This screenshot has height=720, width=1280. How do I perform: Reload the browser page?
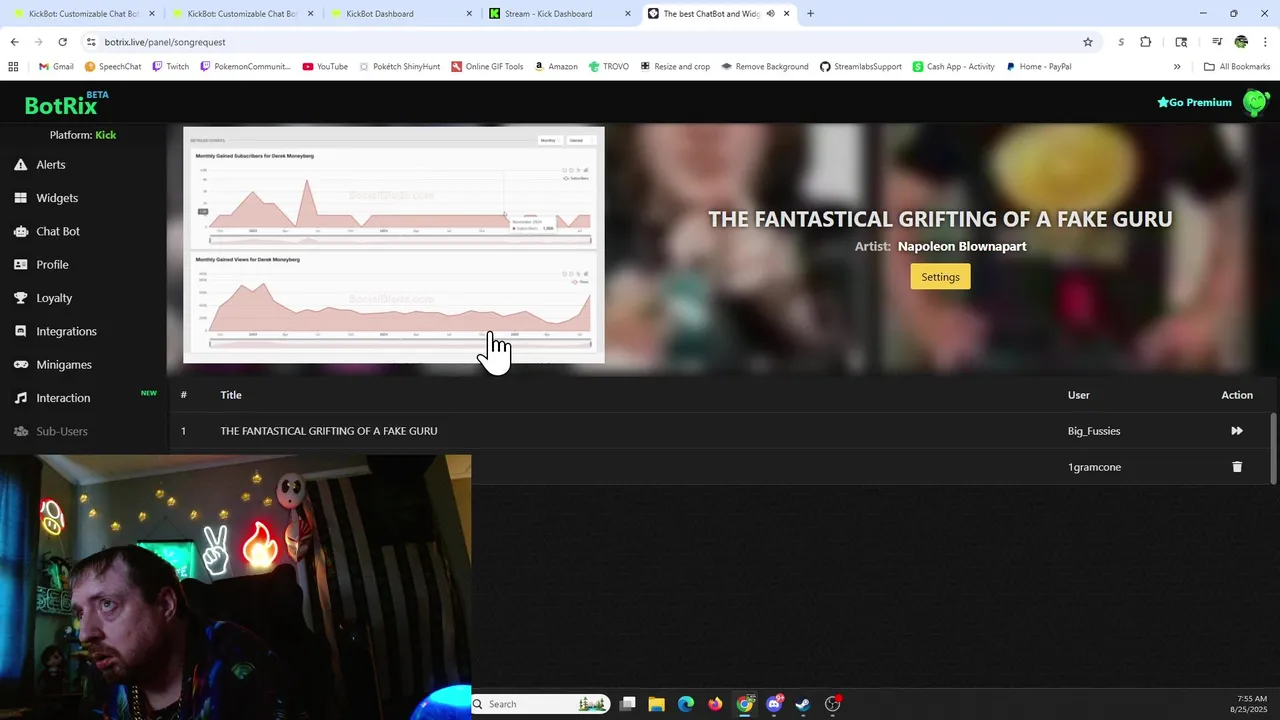62,42
